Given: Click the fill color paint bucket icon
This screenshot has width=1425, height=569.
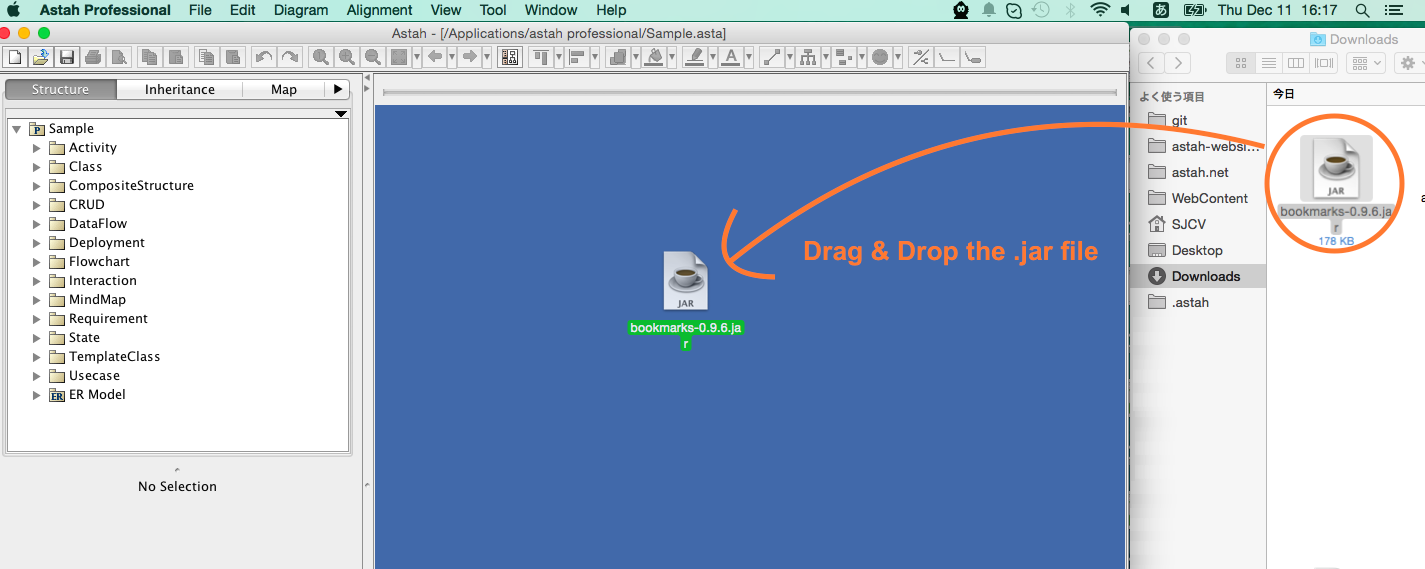Looking at the screenshot, I should click(654, 57).
